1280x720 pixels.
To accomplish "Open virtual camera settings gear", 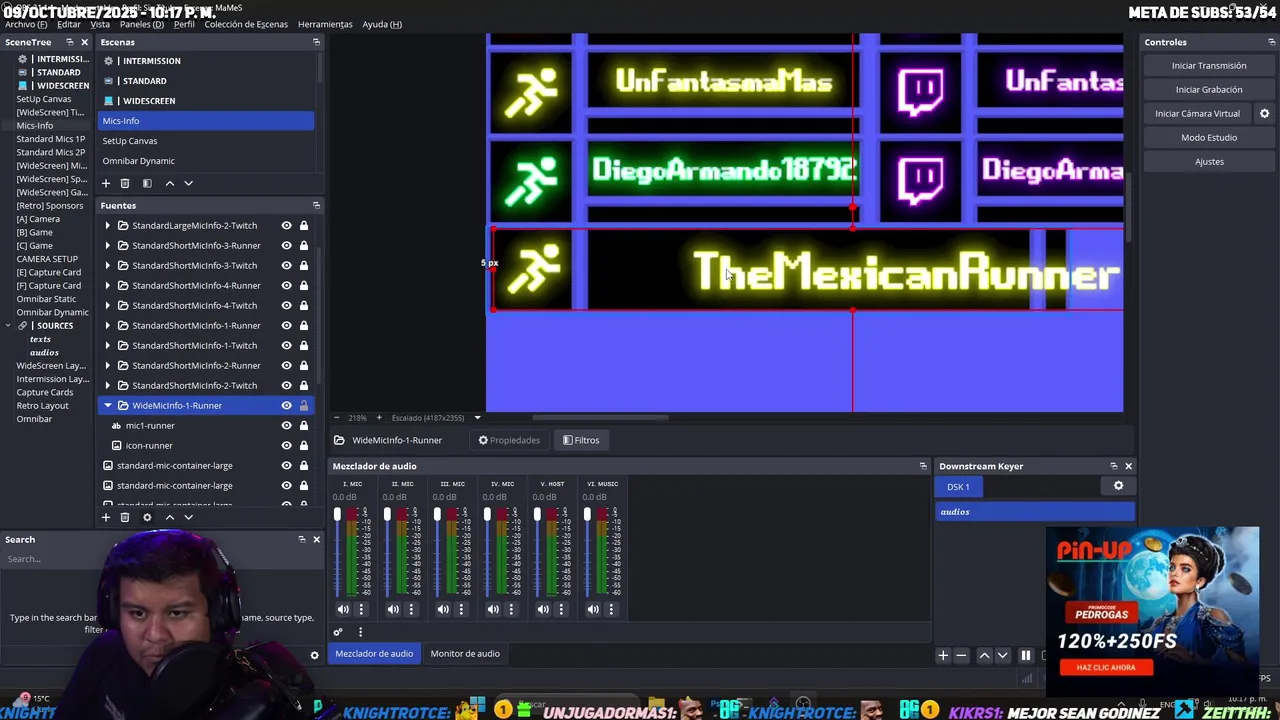I will pyautogui.click(x=1264, y=113).
